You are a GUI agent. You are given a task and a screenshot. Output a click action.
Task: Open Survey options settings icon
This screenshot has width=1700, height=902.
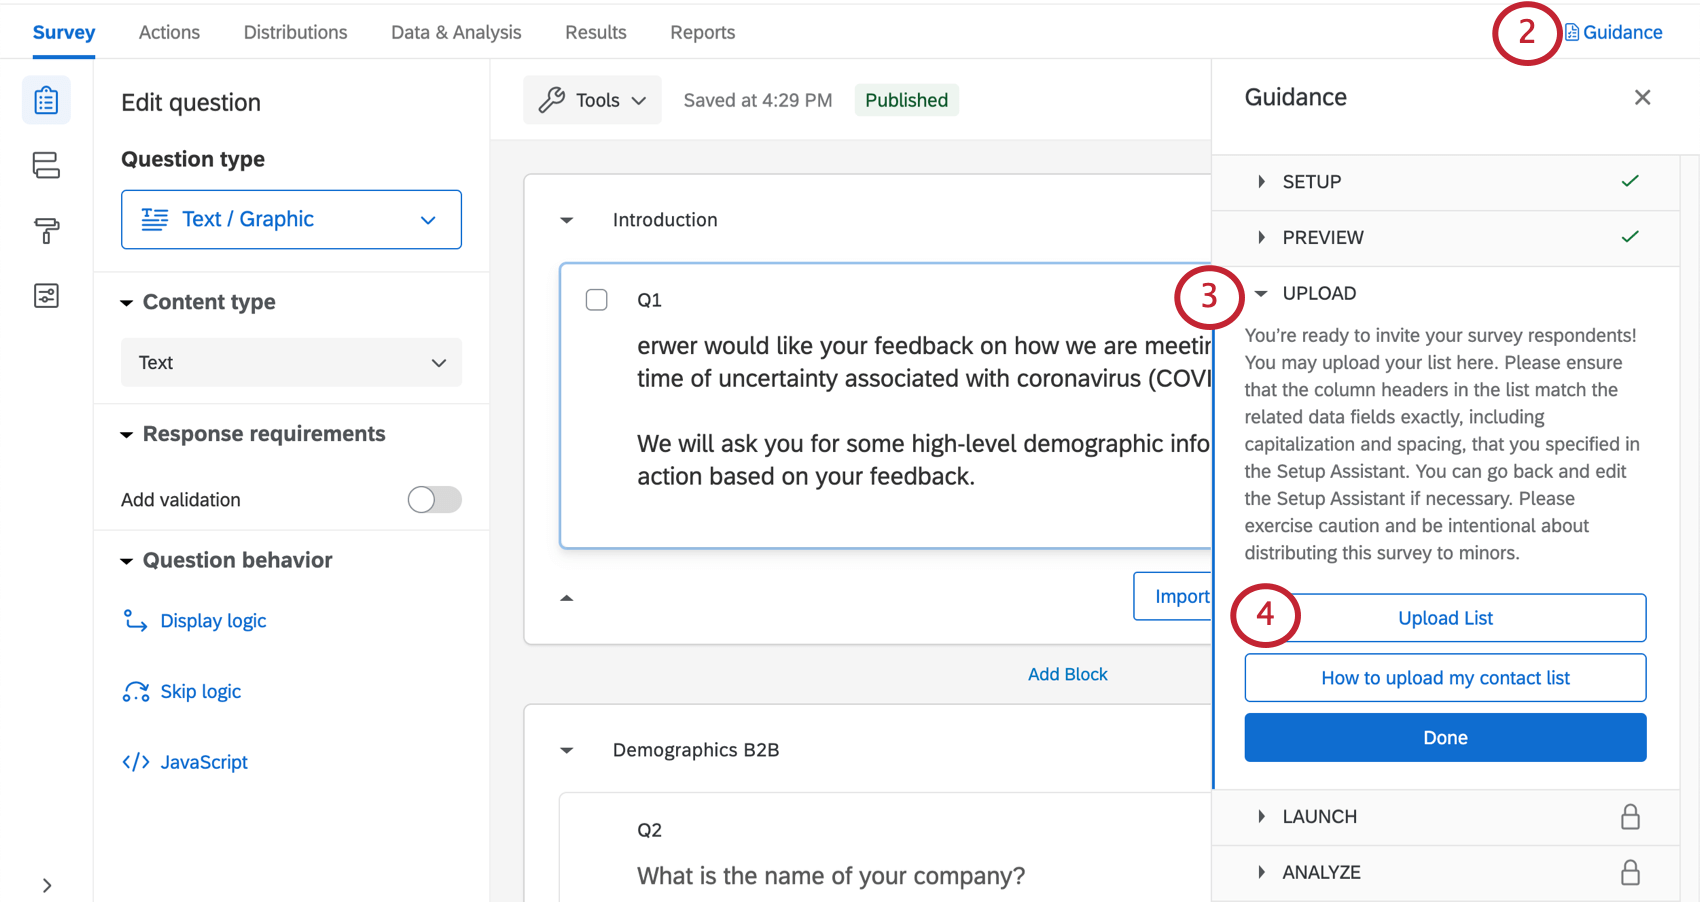(46, 295)
